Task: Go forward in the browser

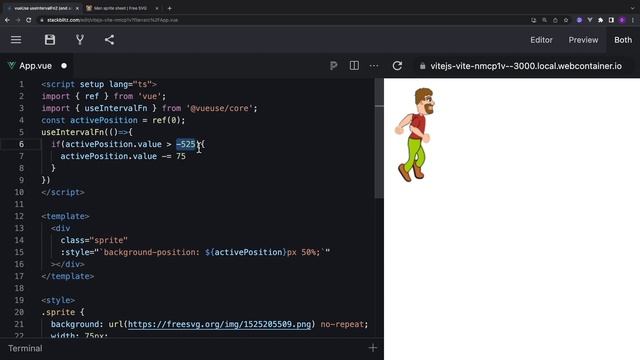Action: click(18, 20)
